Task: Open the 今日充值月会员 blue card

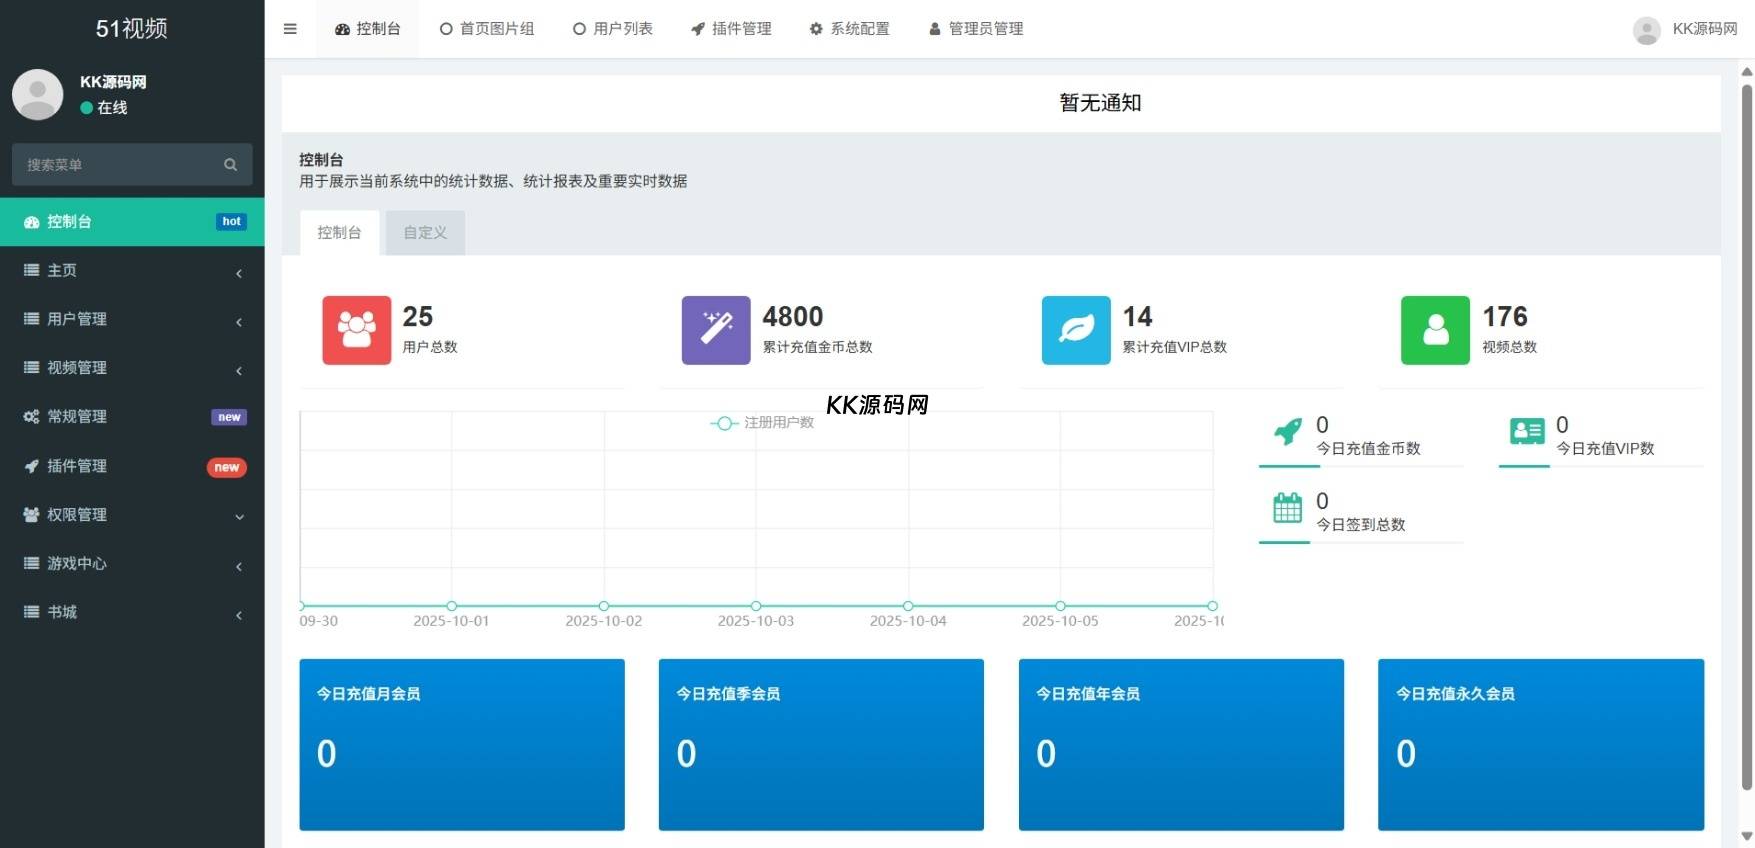Action: [x=462, y=744]
